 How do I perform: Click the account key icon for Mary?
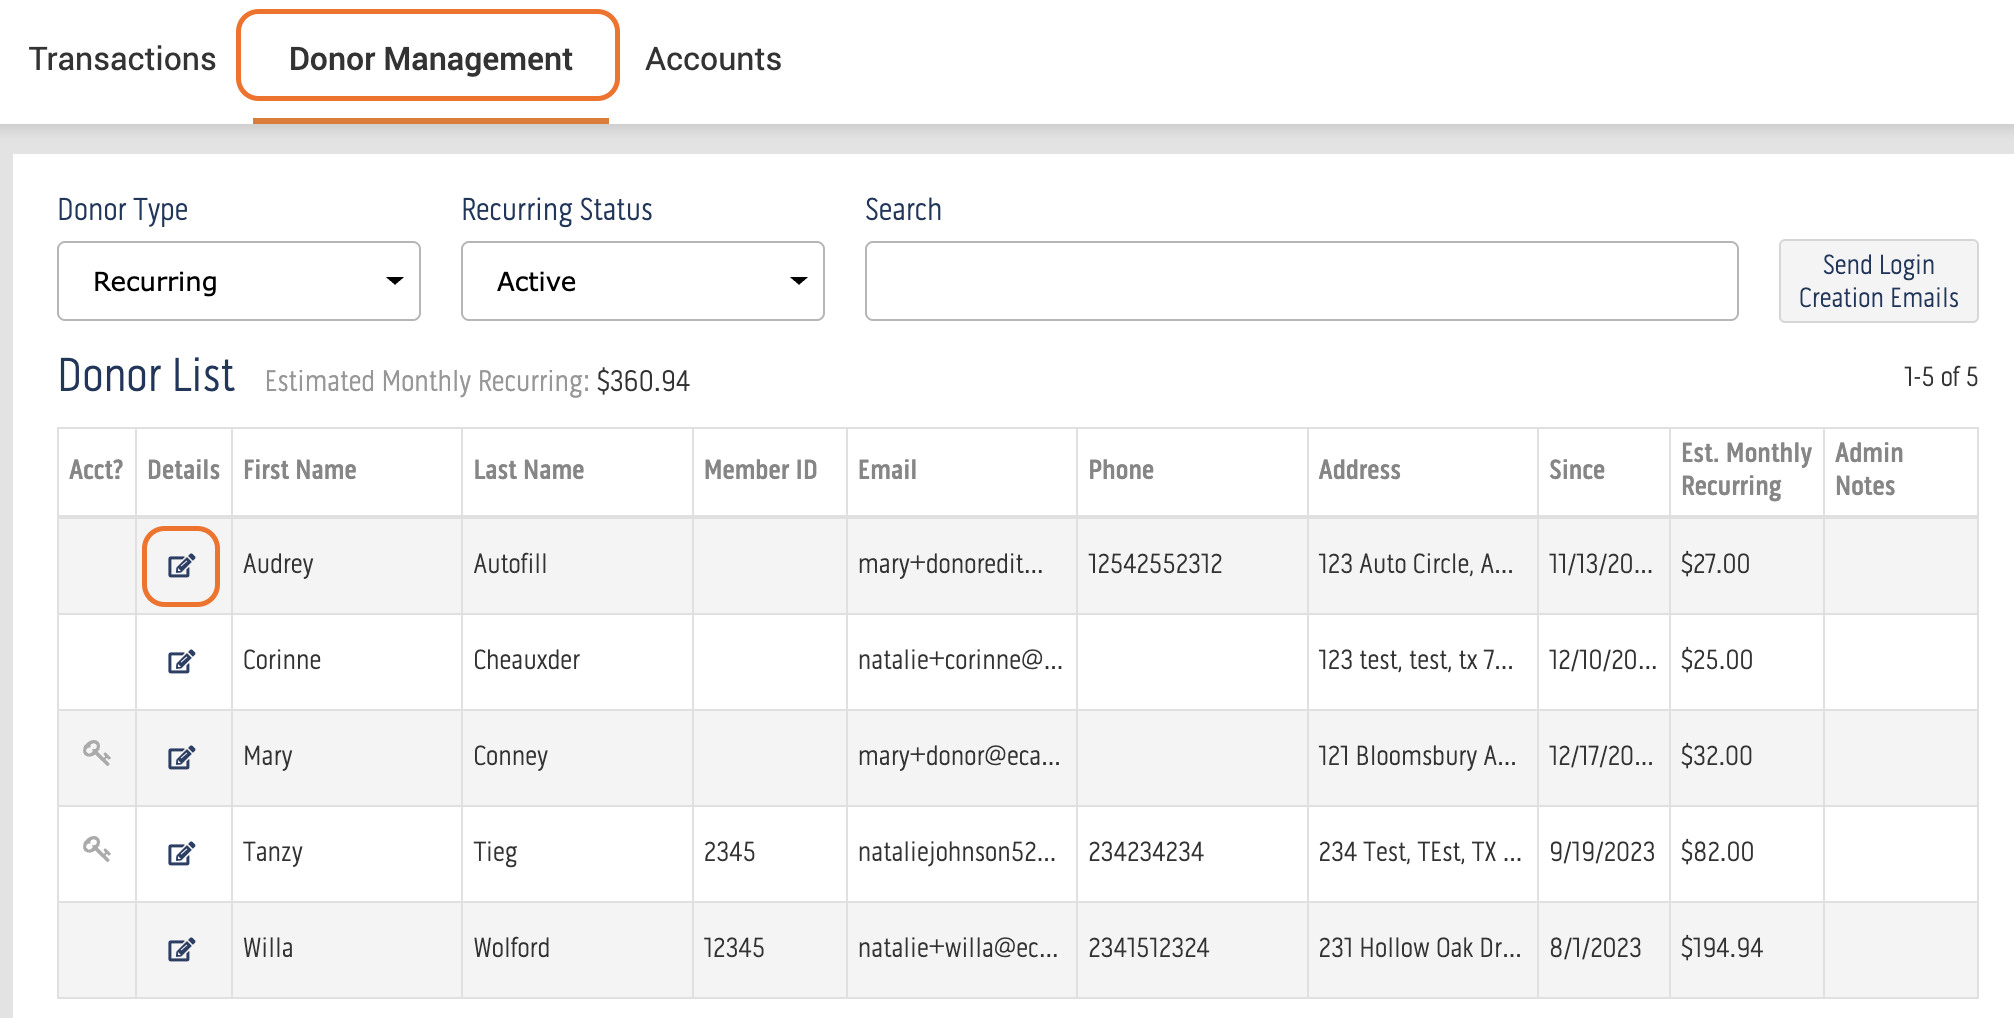pyautogui.click(x=96, y=753)
